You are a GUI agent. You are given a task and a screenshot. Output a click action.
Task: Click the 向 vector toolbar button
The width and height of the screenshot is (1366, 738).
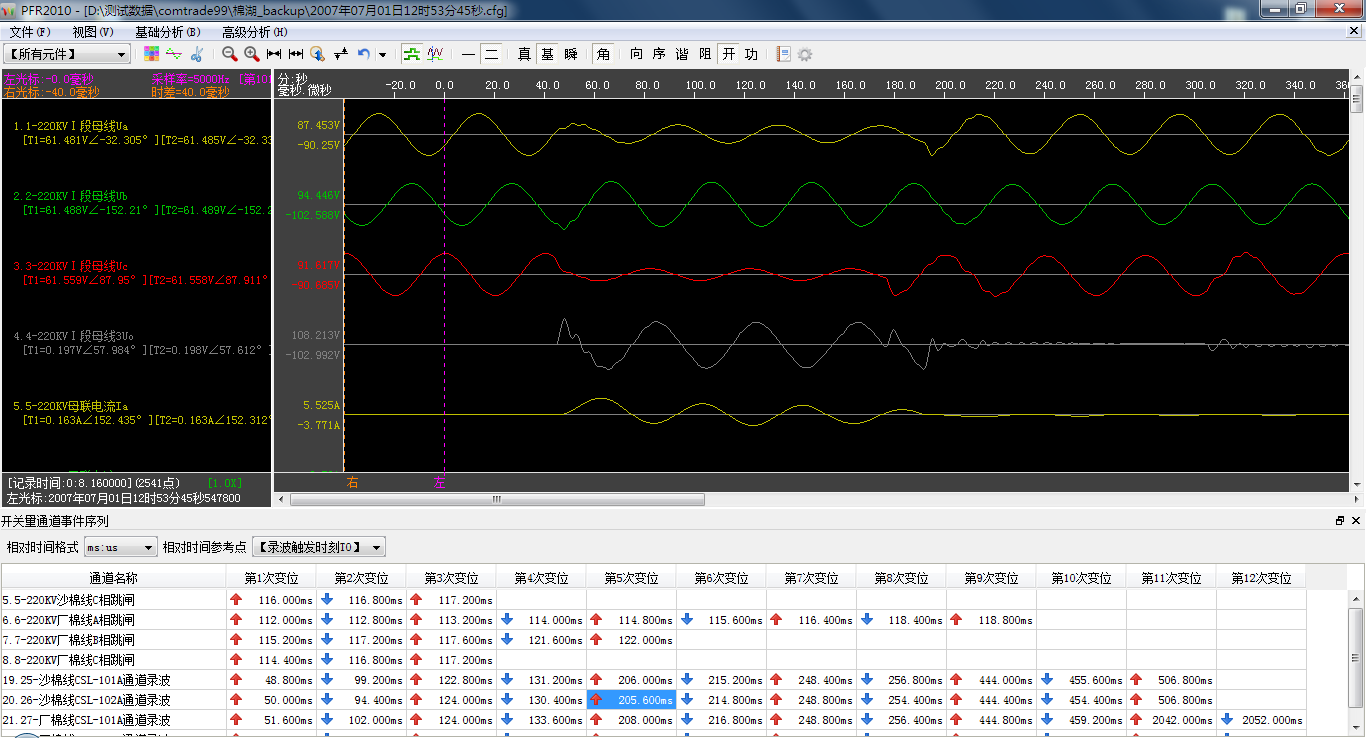point(636,54)
